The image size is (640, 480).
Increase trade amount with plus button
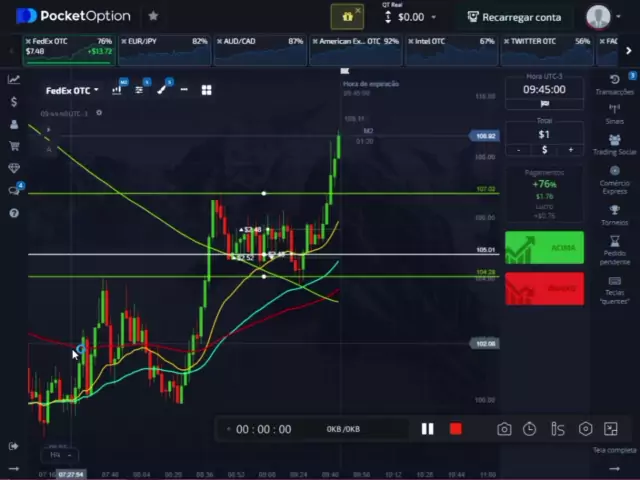[570, 150]
